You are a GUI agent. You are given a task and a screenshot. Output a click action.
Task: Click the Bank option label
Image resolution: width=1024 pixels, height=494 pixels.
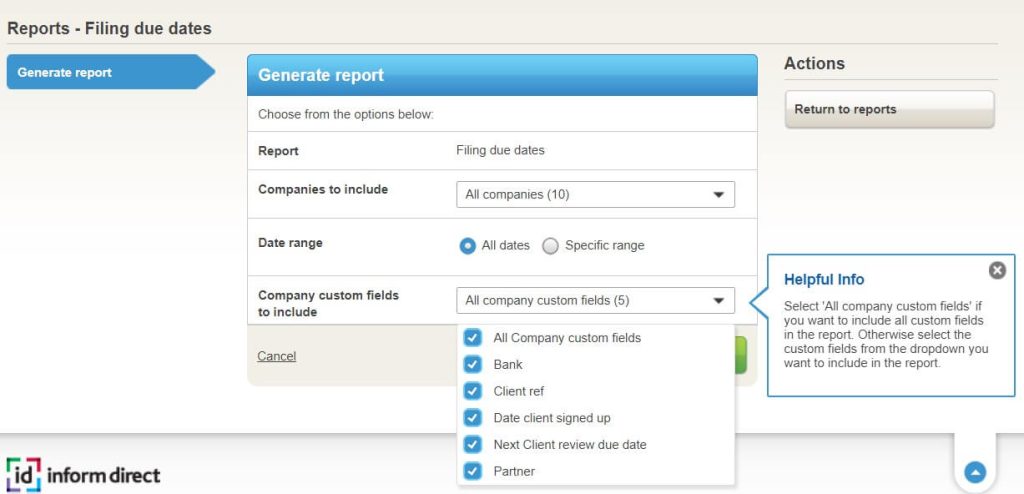[508, 365]
